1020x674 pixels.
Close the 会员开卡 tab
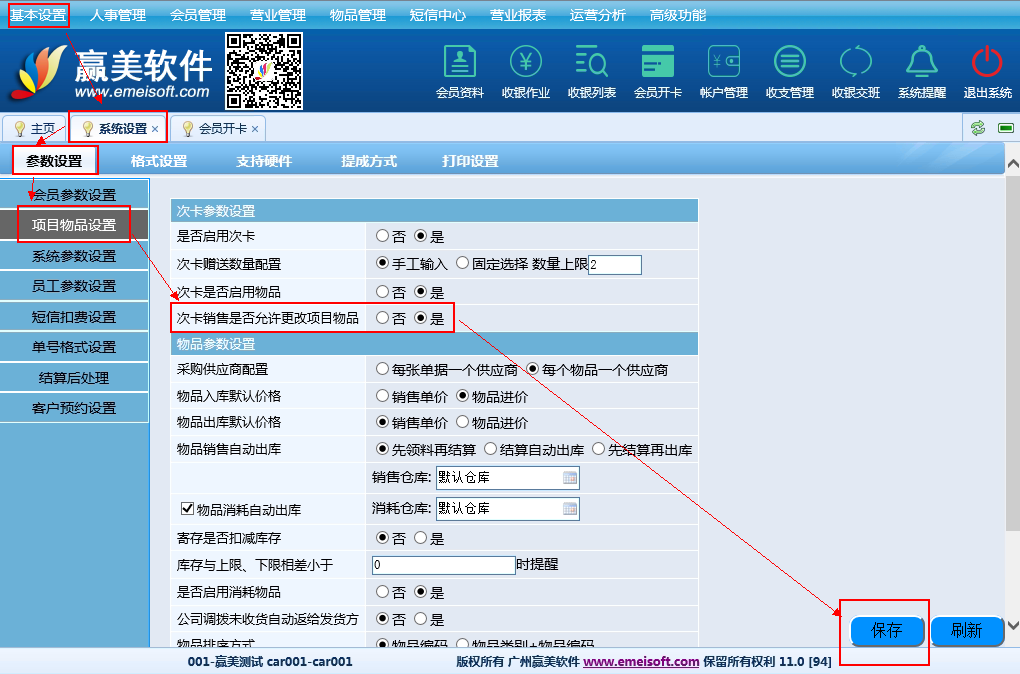tap(255, 129)
